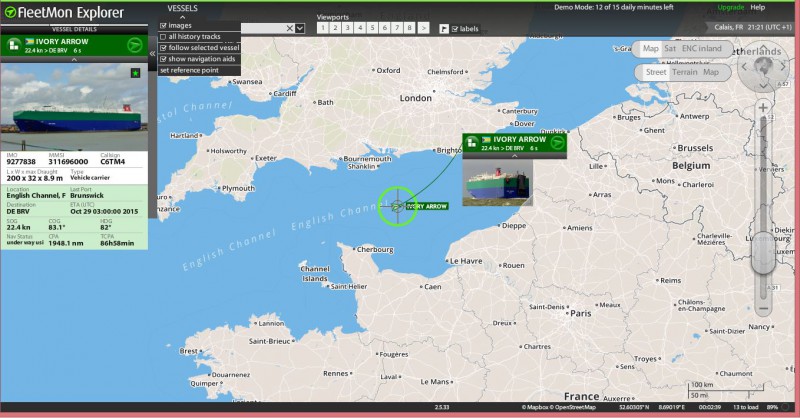The height and width of the screenshot is (418, 800).
Task: Click the vessel type icon in details header
Action: (13, 46)
